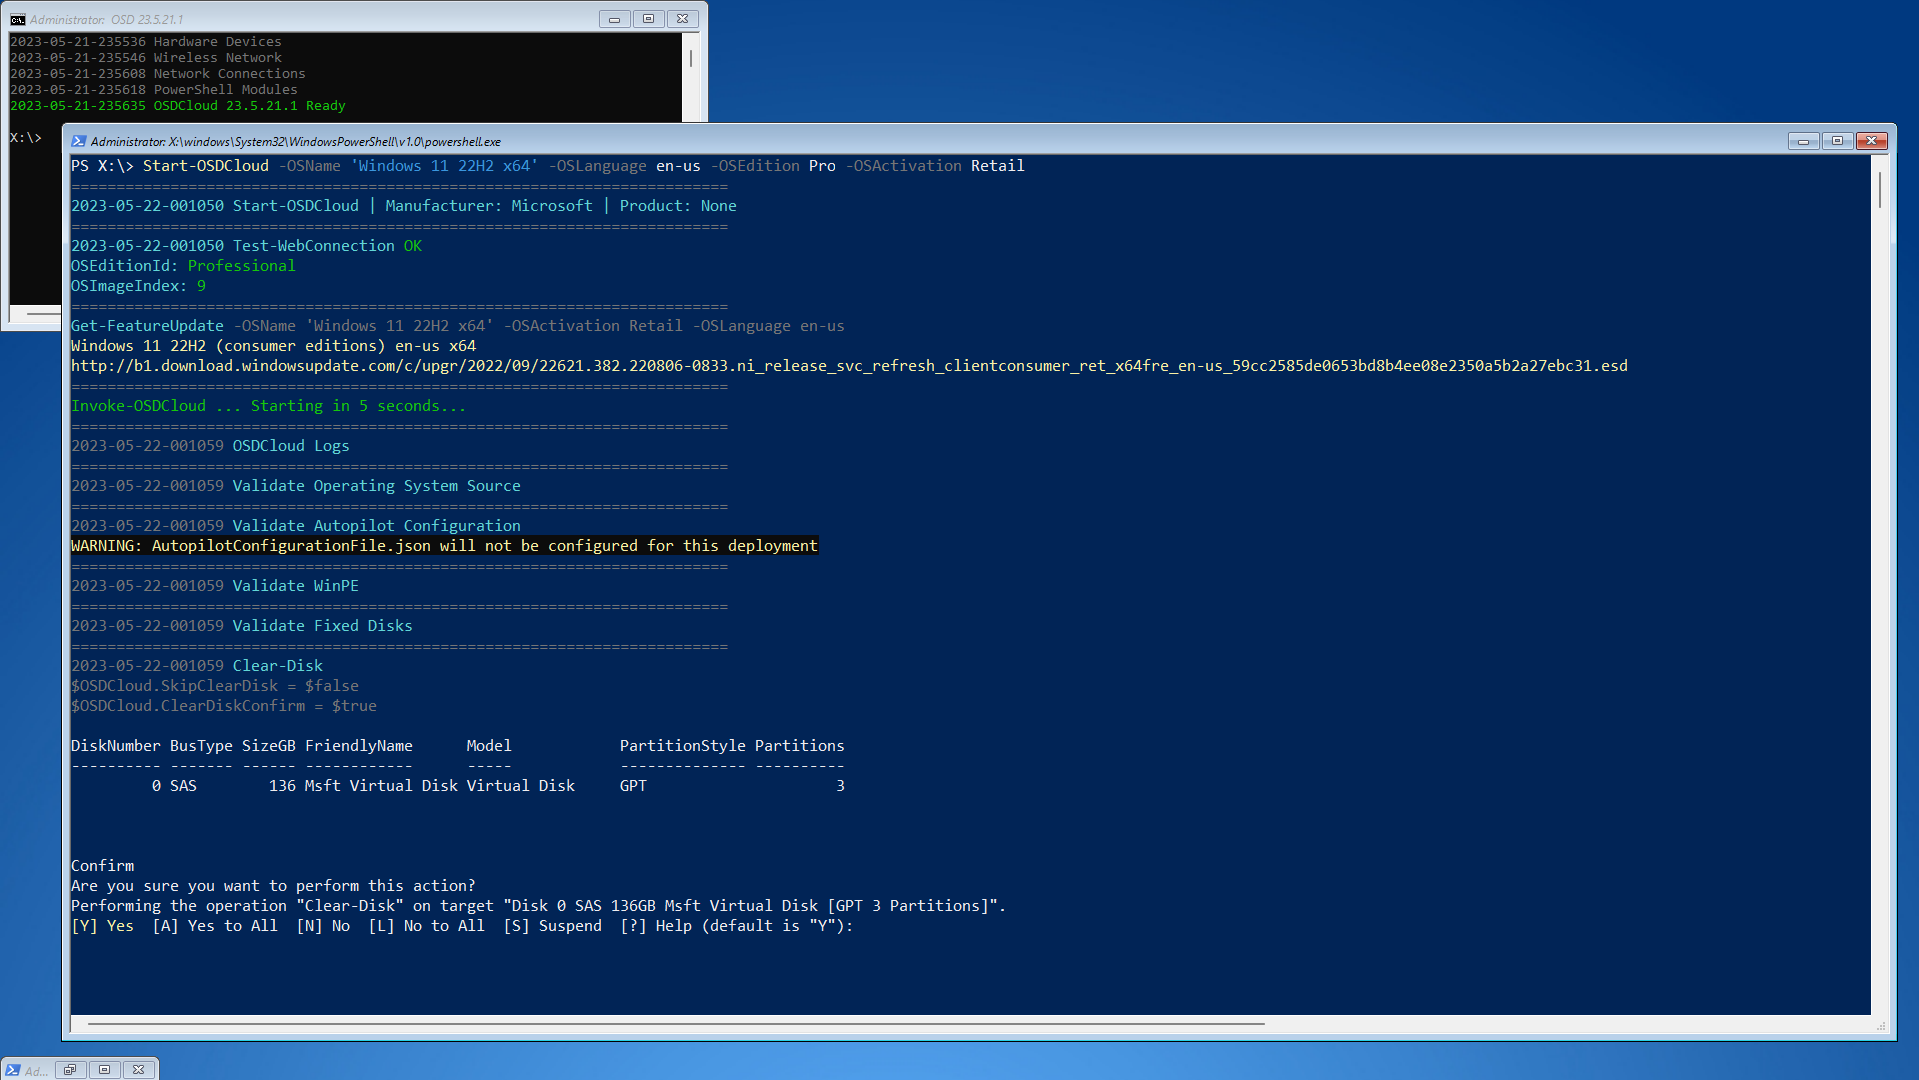The height and width of the screenshot is (1080, 1919).
Task: Restore the minimized PowerShell window at bottom-left
Action: [x=70, y=1070]
